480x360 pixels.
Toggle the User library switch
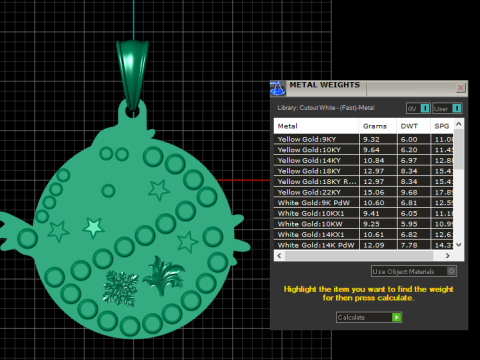coord(447,108)
